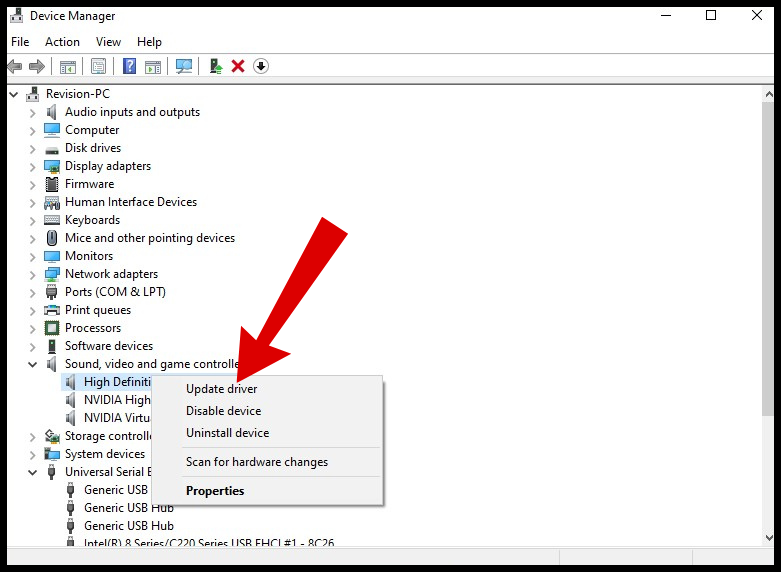The width and height of the screenshot is (781, 572).
Task: Click the Device Manager title bar icon
Action: (16, 16)
